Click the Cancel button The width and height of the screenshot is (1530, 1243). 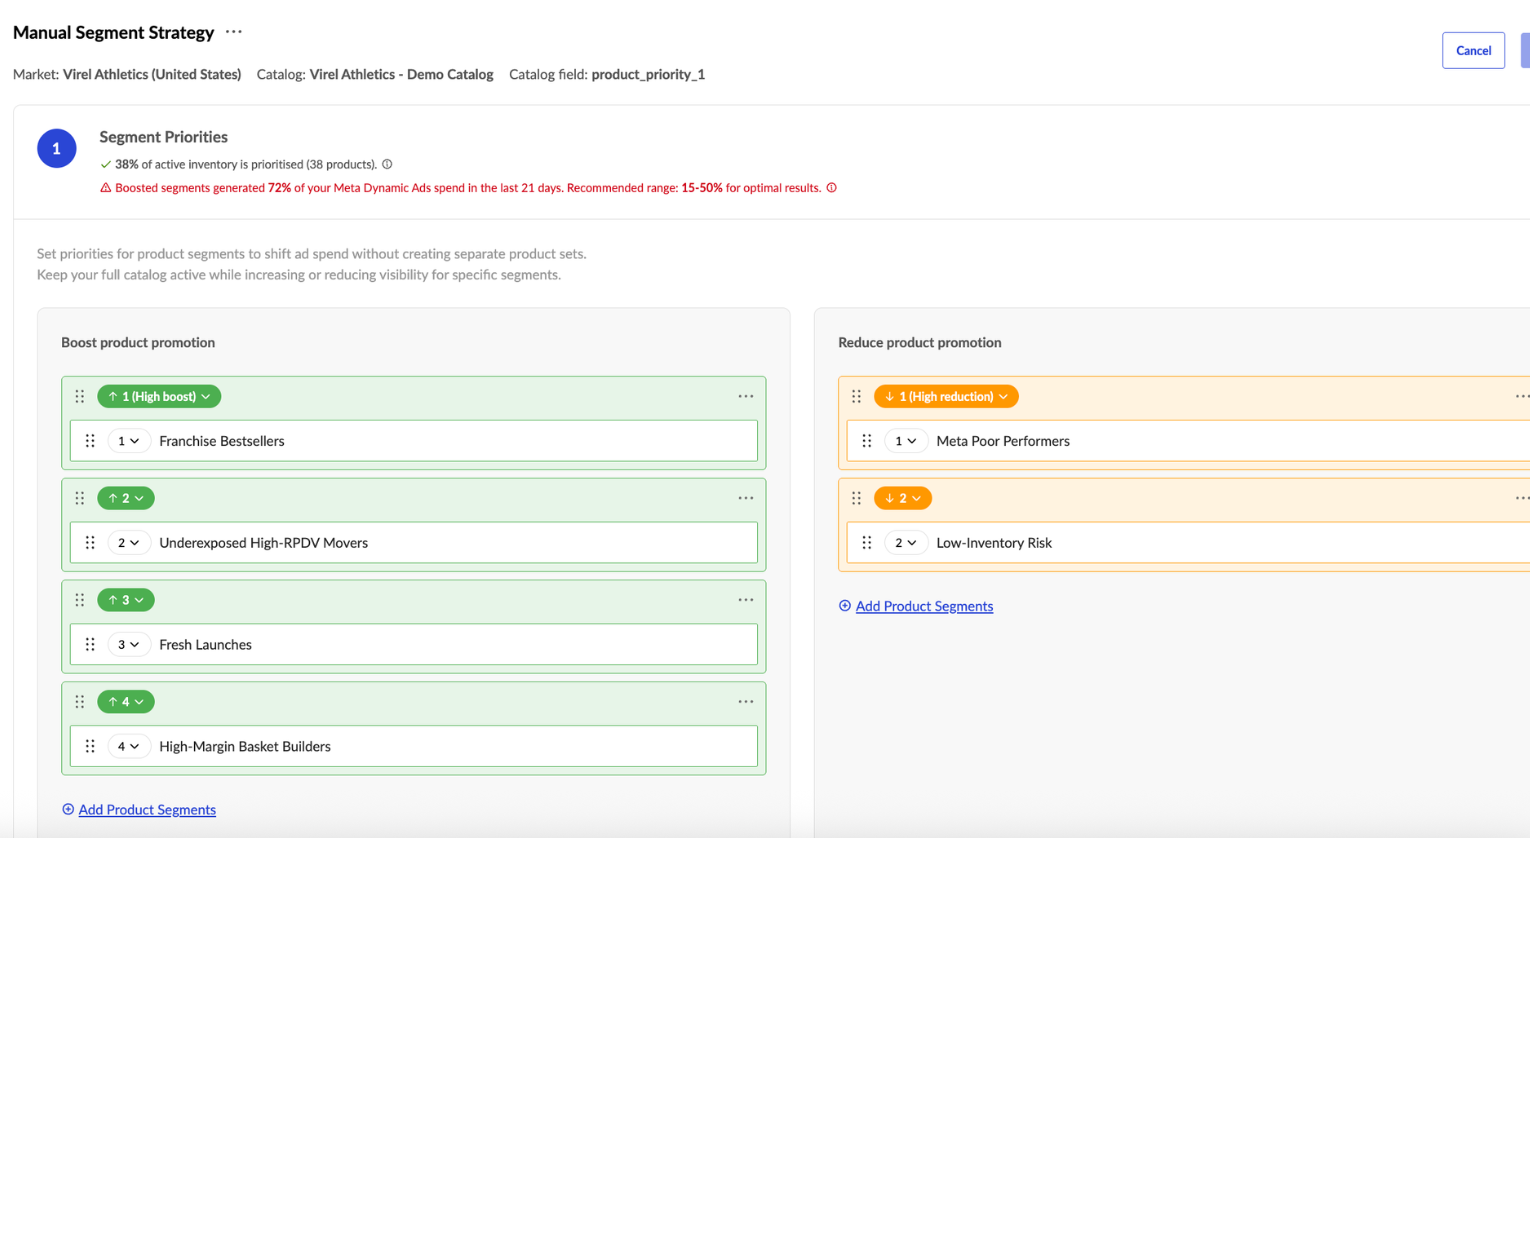[1473, 51]
